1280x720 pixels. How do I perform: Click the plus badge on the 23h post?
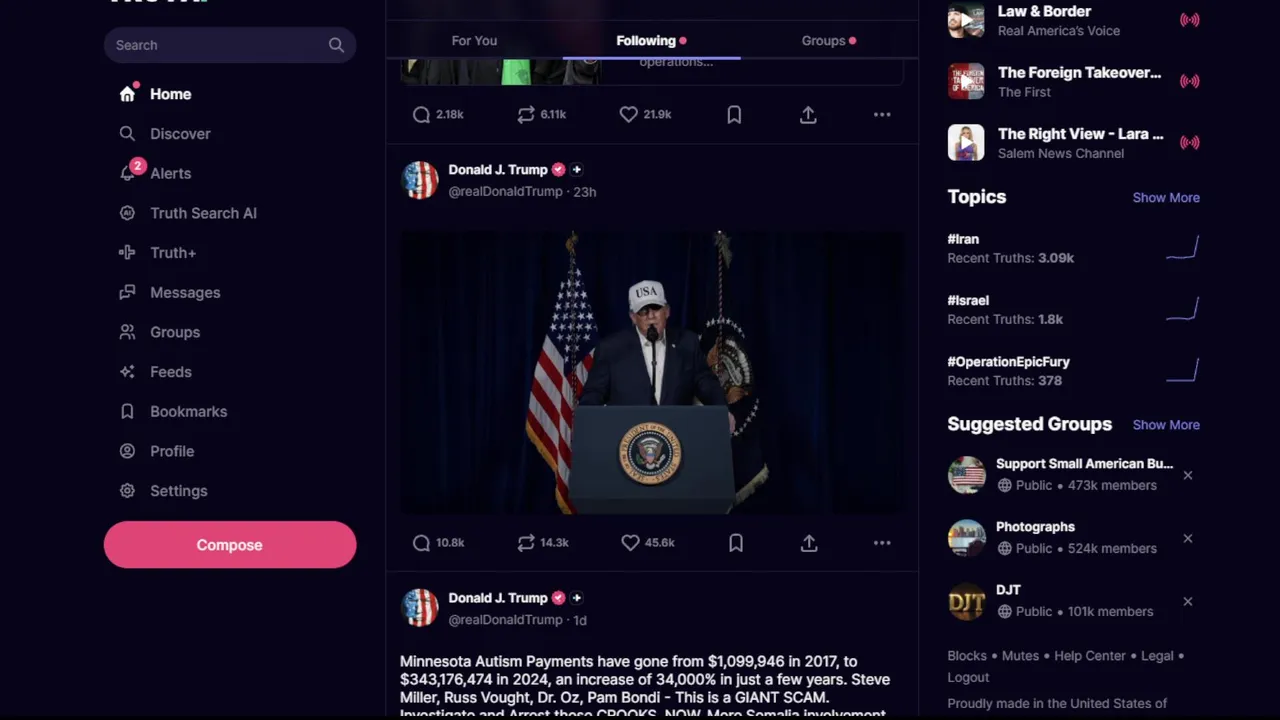coord(577,170)
